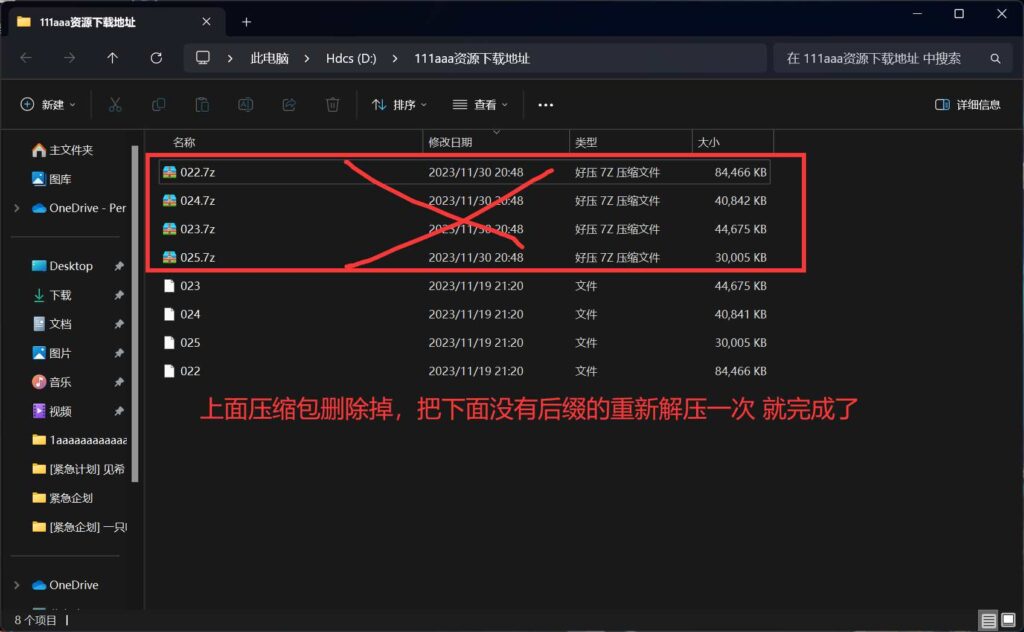Sort by the 类型 column header
The image size is (1024, 632).
(586, 142)
